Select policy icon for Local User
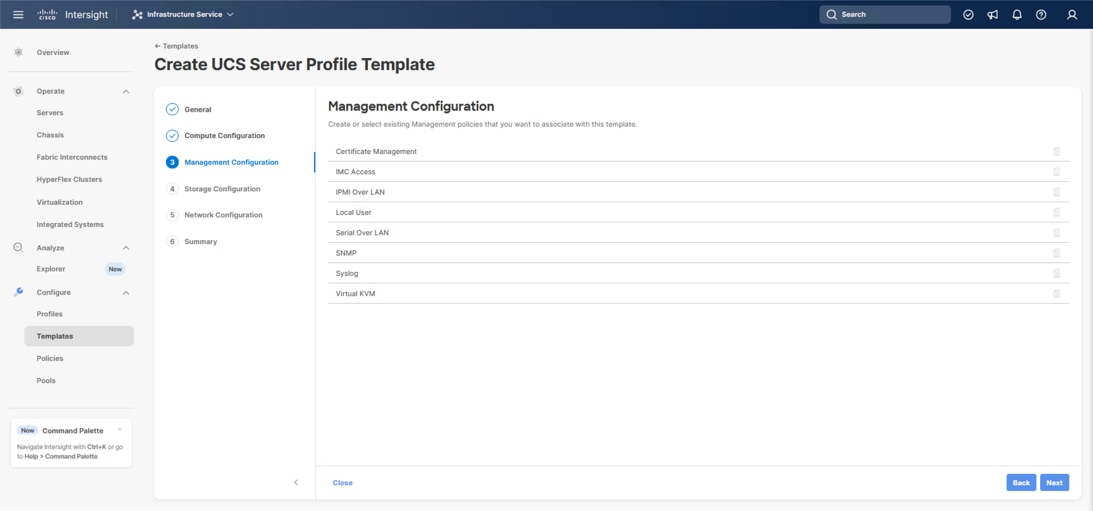Screen dimensions: 1093x511 [x=1057, y=212]
